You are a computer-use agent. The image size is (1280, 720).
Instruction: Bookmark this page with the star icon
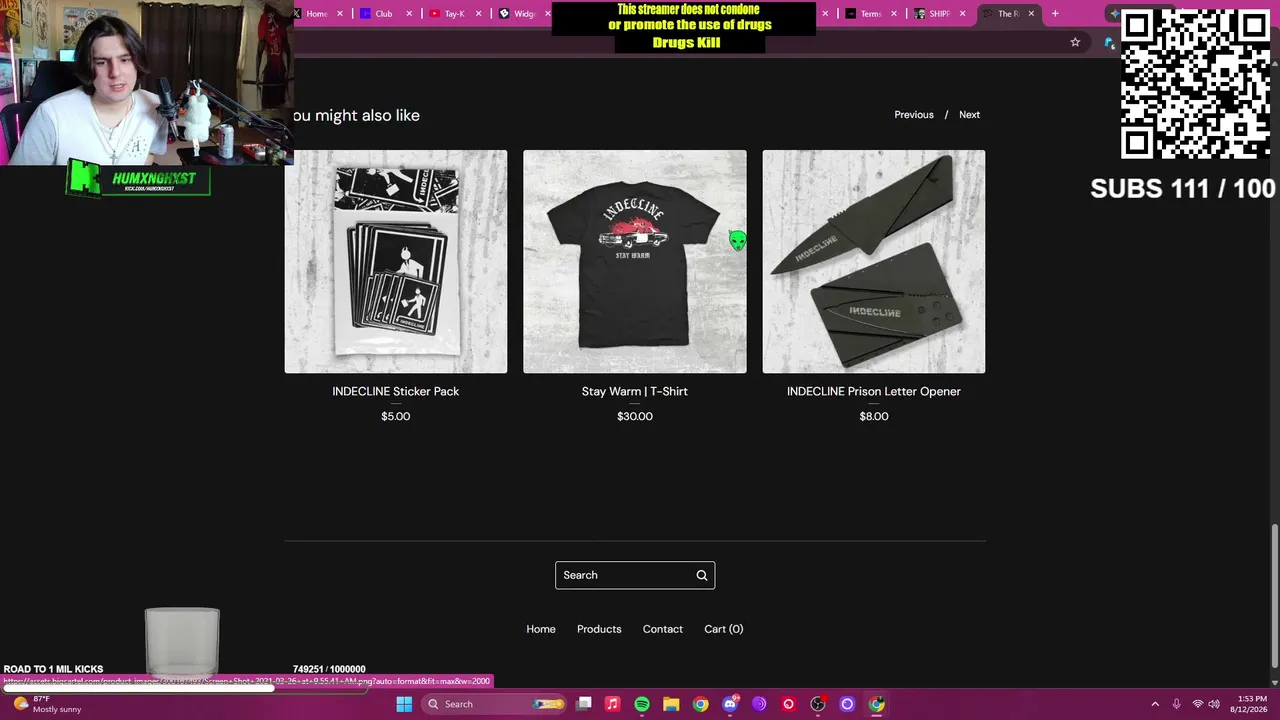pyautogui.click(x=1075, y=42)
